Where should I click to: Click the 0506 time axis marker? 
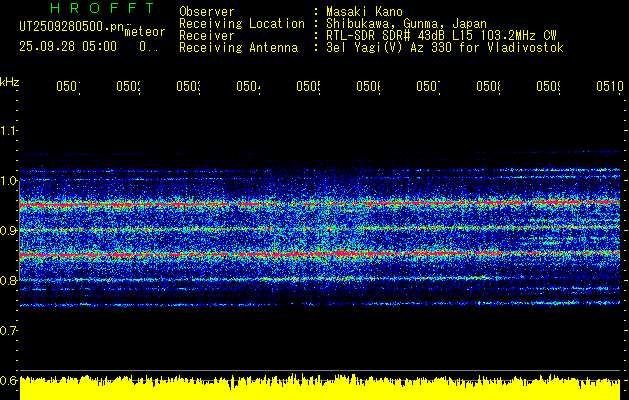[369, 86]
